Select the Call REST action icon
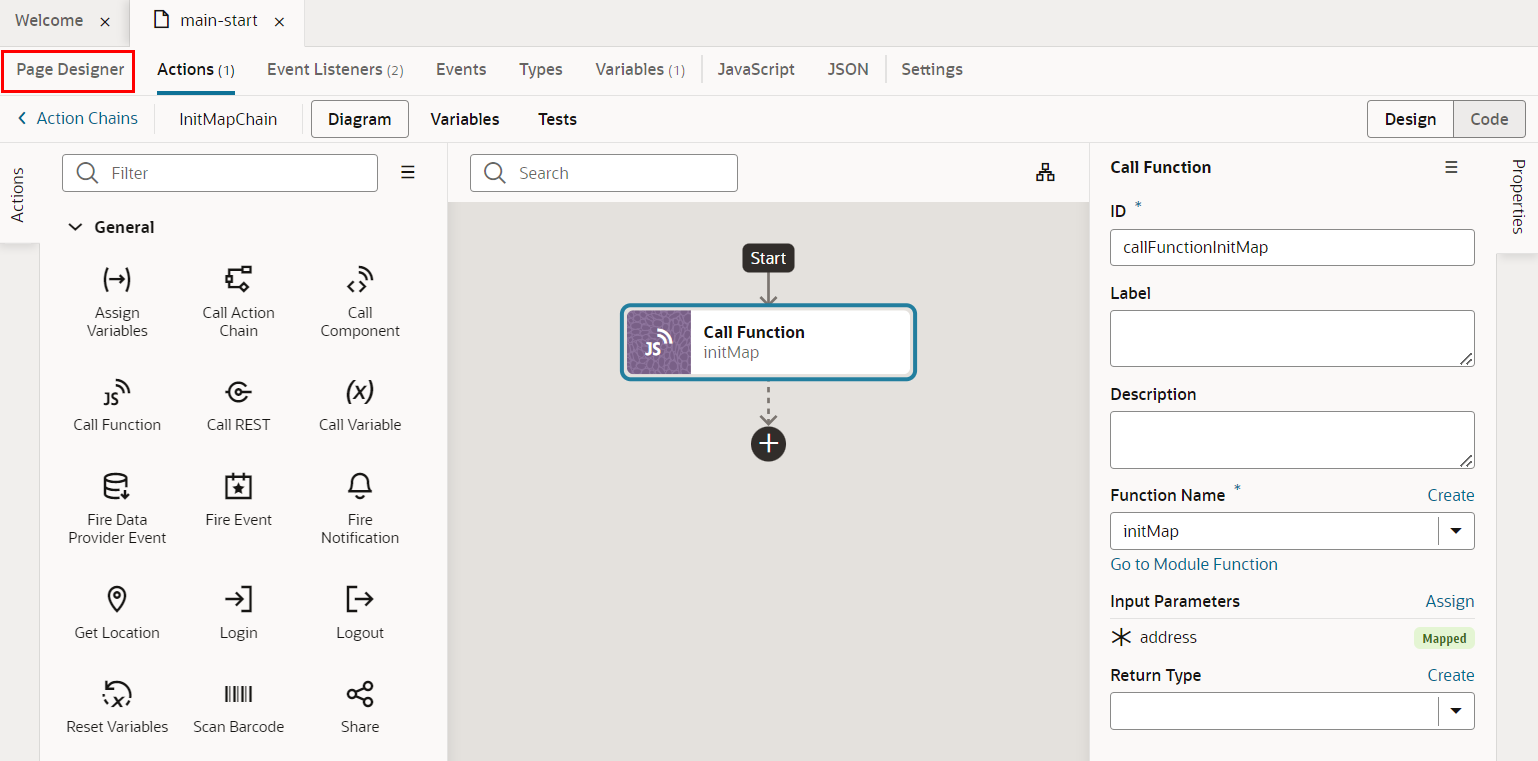The image size is (1538, 761). [238, 392]
